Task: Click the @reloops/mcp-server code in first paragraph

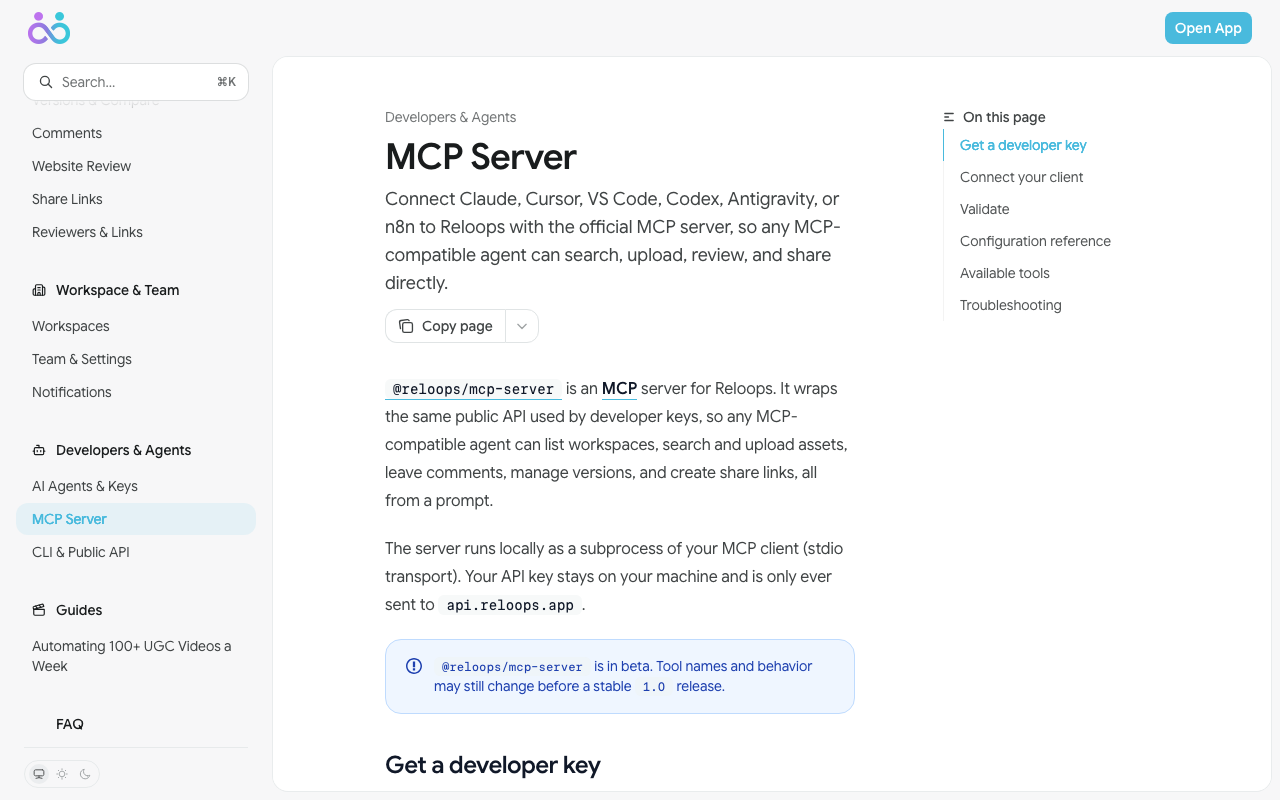Action: (x=473, y=389)
